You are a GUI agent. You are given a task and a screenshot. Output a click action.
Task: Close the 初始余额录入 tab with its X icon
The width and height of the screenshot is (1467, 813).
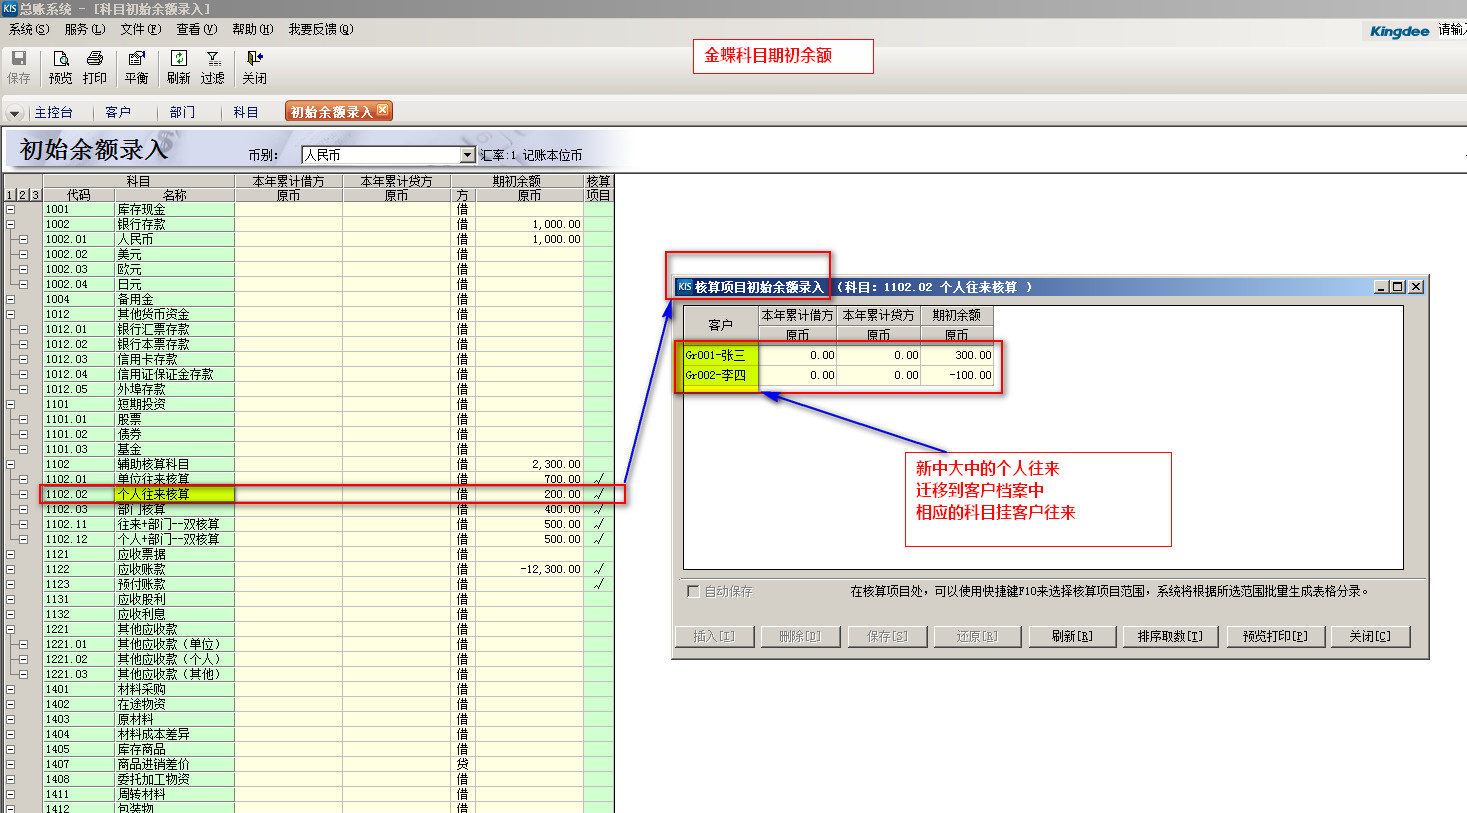click(x=382, y=110)
